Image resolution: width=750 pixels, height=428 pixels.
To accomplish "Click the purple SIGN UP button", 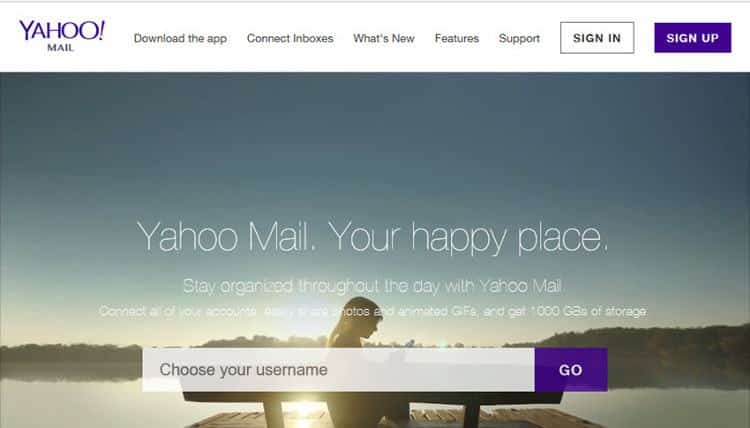I will tap(693, 38).
